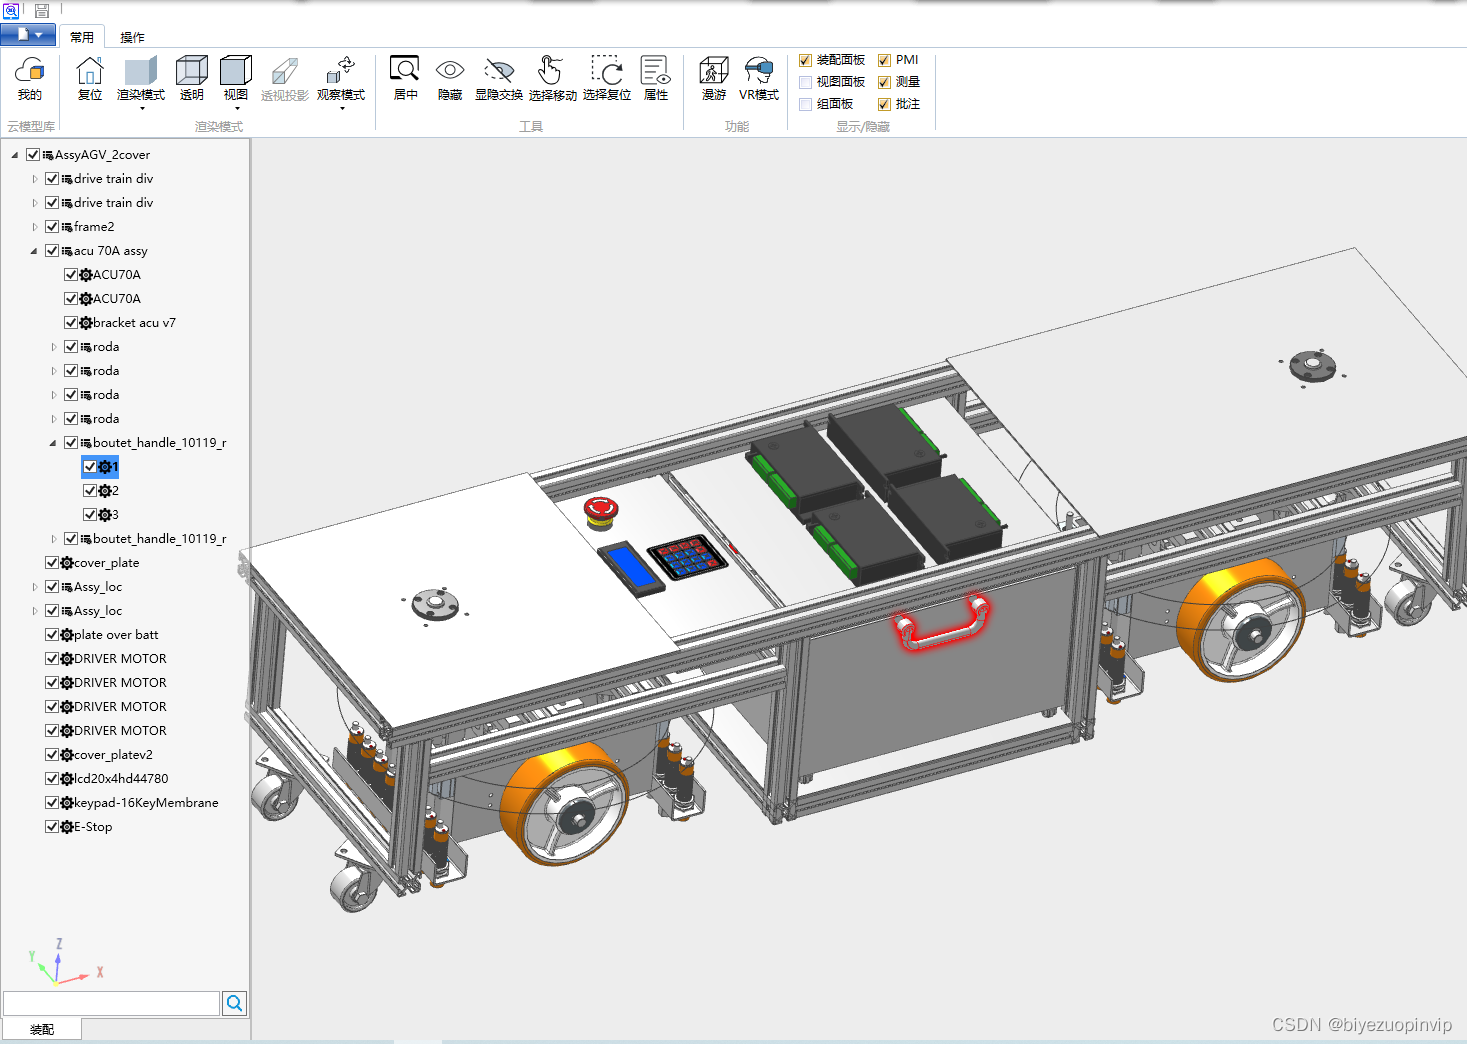The width and height of the screenshot is (1467, 1044).
Task: Click the red E-Stop button on the model
Action: coord(601,512)
